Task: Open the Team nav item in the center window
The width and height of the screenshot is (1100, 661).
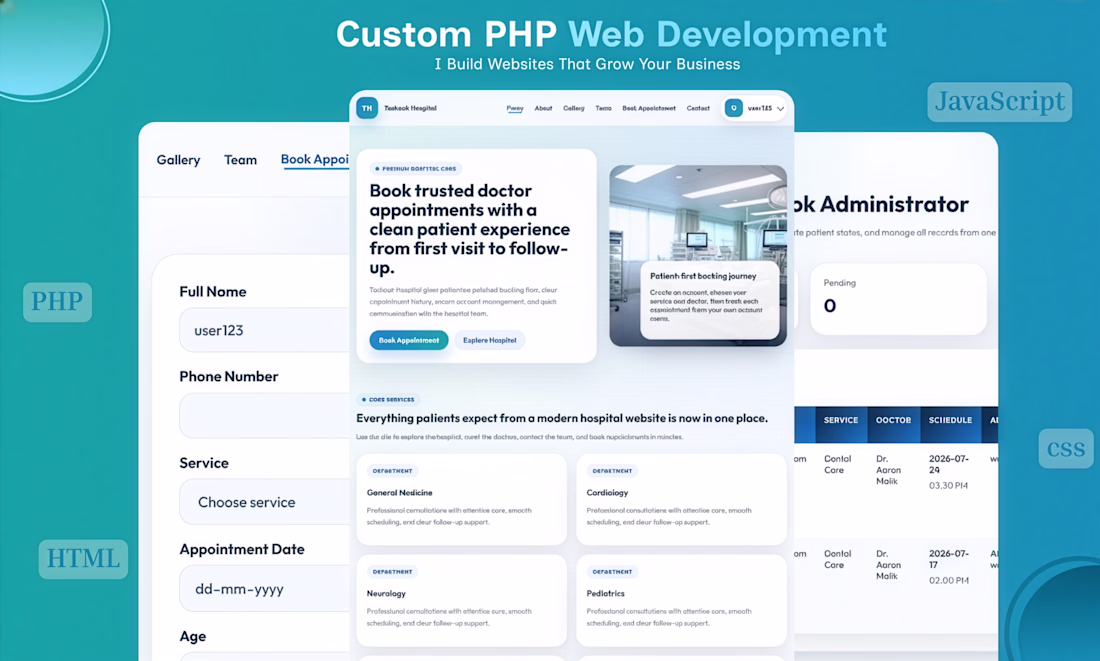Action: [x=603, y=108]
